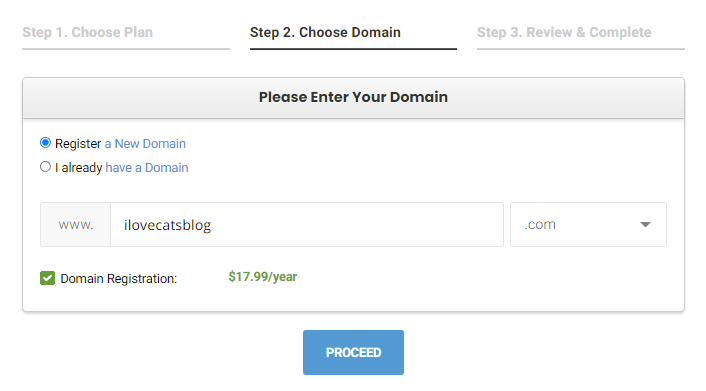Click the ilovecatsblog text in the field
Screen dimensions: 706x391
[167, 225]
